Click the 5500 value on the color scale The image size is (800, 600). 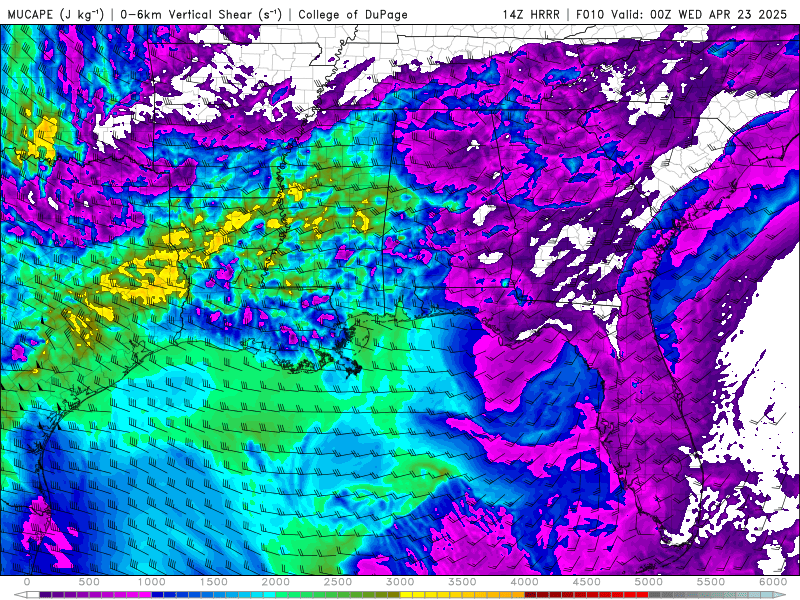[711, 582]
